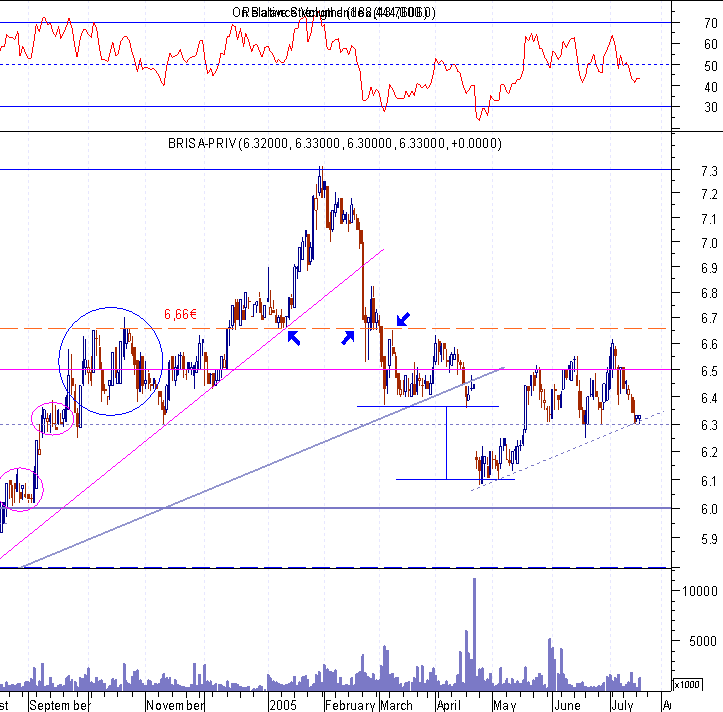Click the November label on the time axis

click(175, 705)
